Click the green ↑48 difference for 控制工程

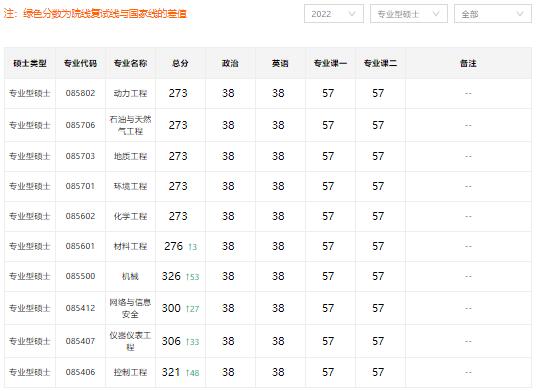pyautogui.click(x=192, y=373)
